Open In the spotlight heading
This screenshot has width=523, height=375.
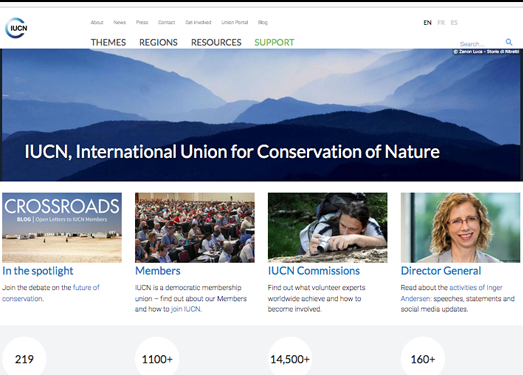pyautogui.click(x=38, y=271)
